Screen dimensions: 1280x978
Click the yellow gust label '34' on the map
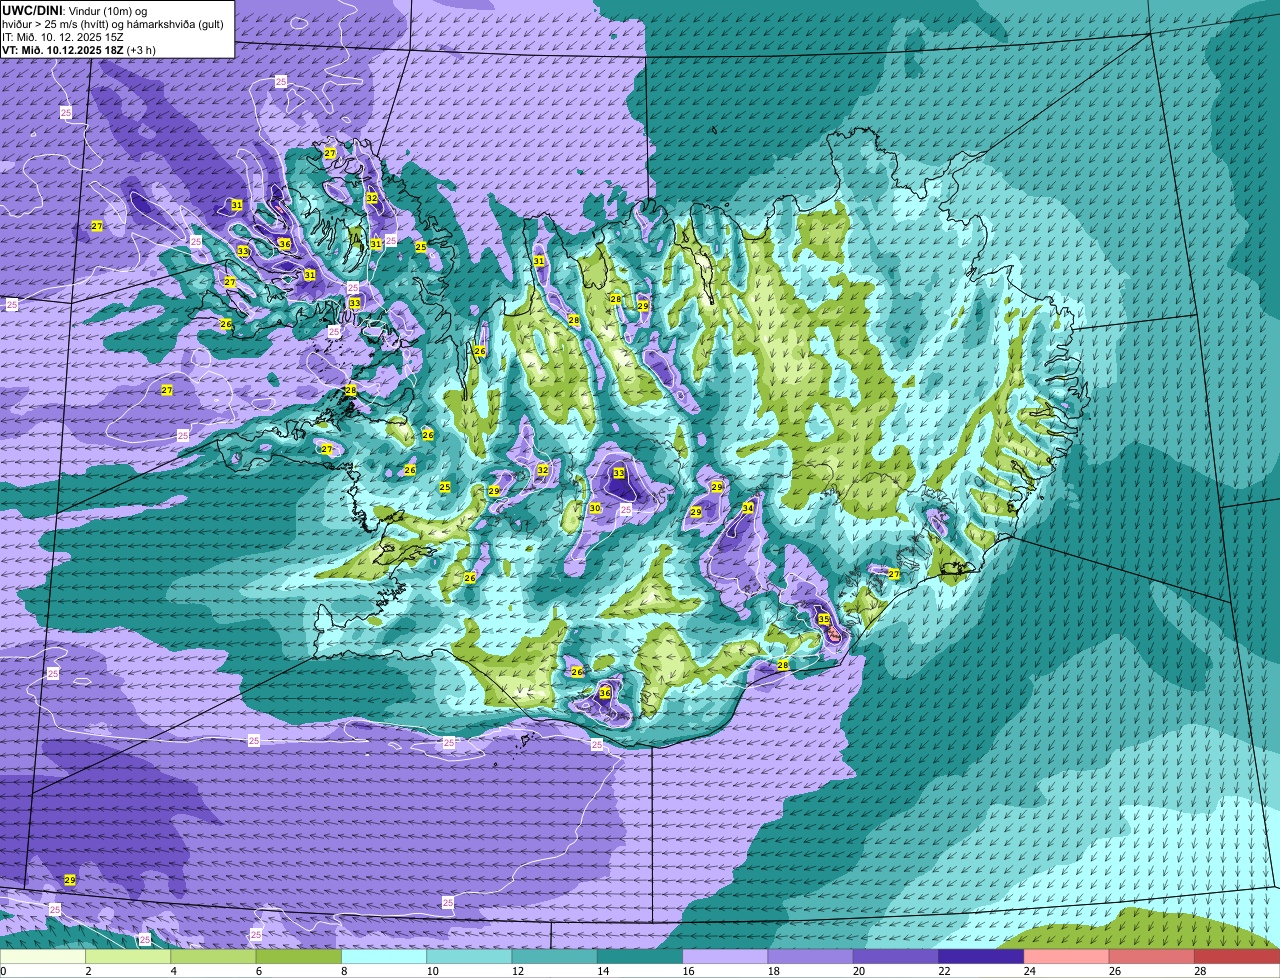(x=748, y=508)
